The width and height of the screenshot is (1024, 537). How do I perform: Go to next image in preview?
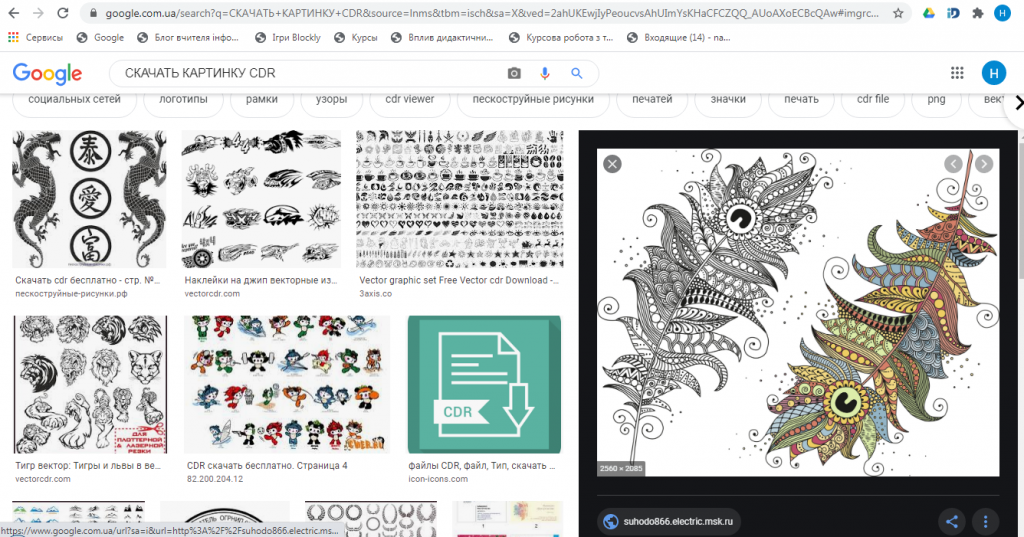(985, 164)
